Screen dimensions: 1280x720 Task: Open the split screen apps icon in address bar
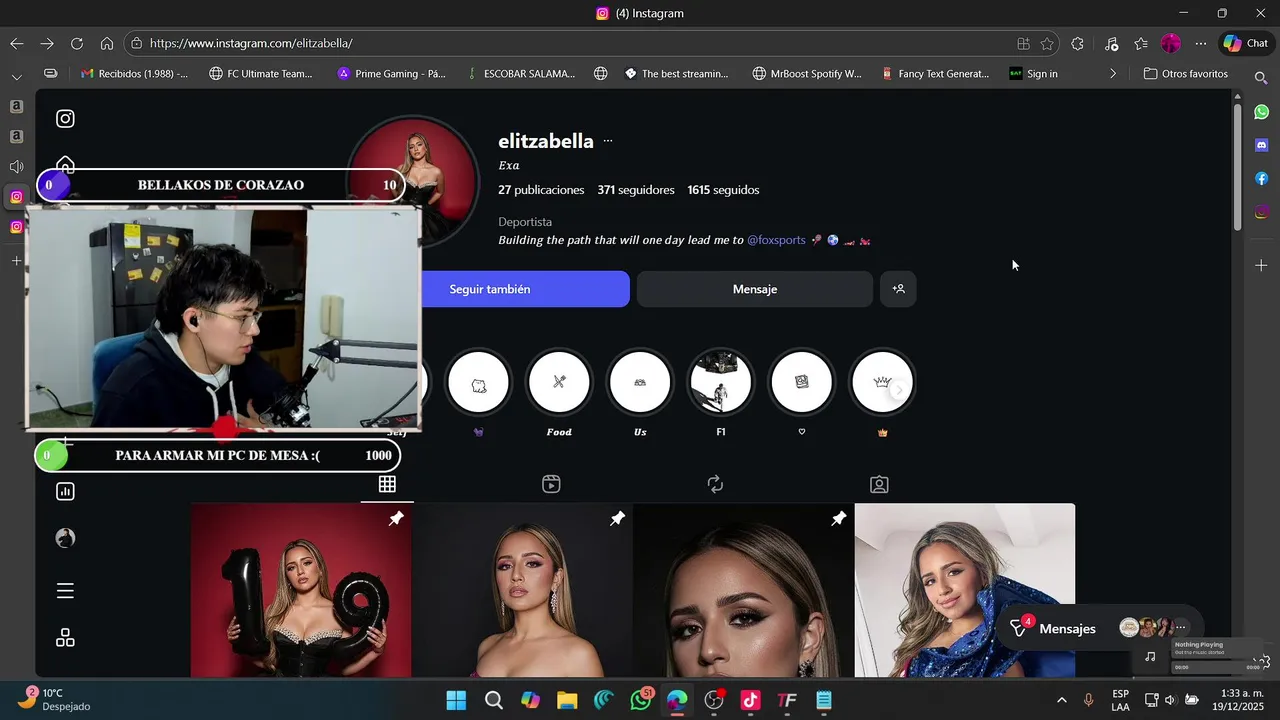[x=1023, y=43]
